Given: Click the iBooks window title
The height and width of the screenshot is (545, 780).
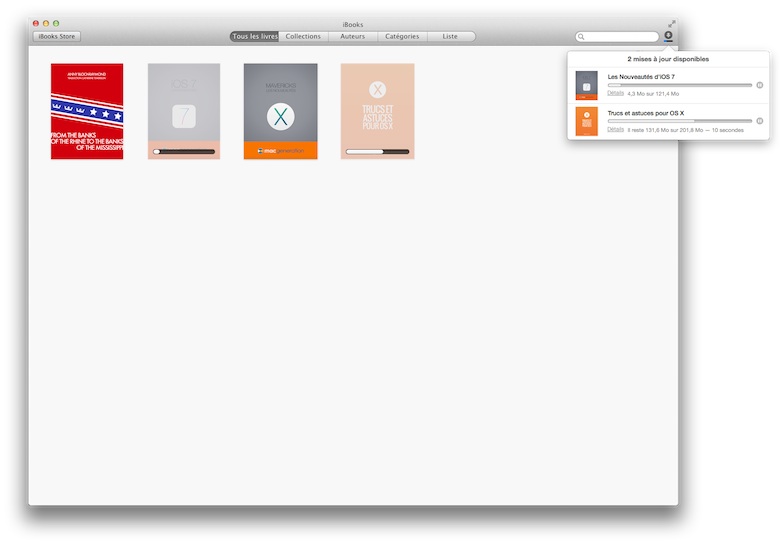Looking at the screenshot, I should 353,24.
